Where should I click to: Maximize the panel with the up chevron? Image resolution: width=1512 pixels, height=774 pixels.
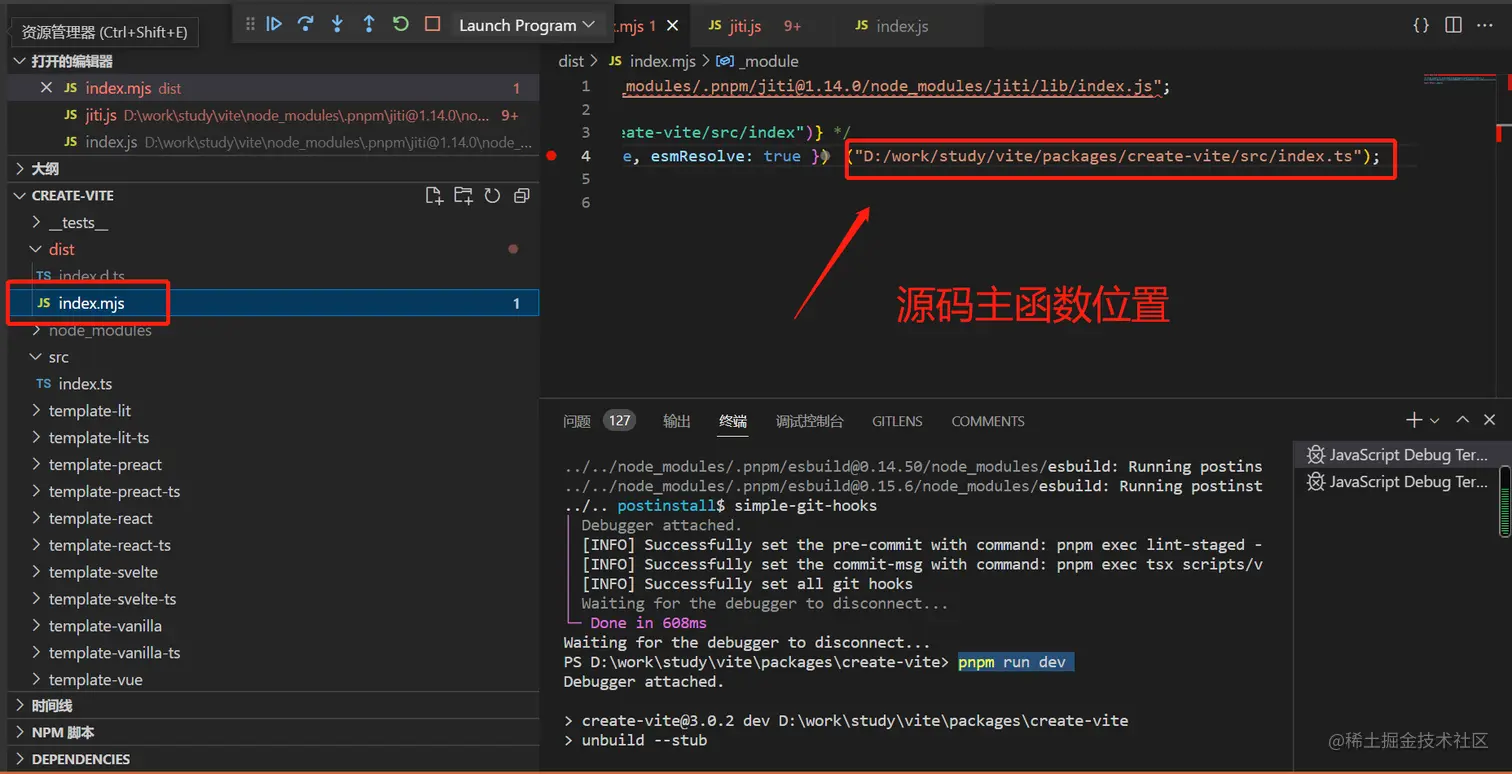(1462, 420)
